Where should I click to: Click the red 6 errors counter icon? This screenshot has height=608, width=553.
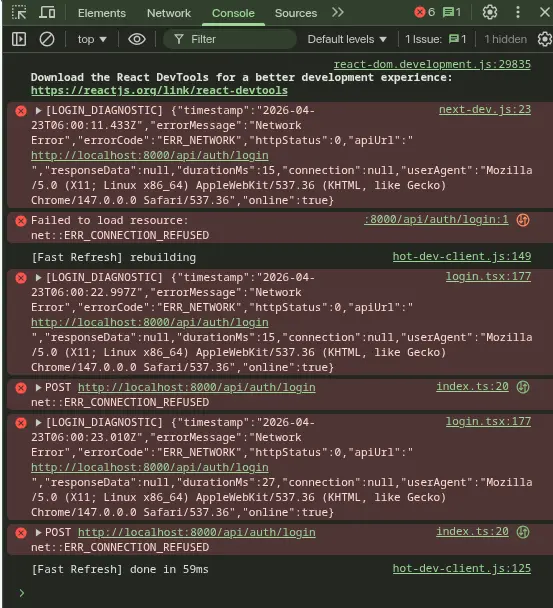tap(425, 12)
